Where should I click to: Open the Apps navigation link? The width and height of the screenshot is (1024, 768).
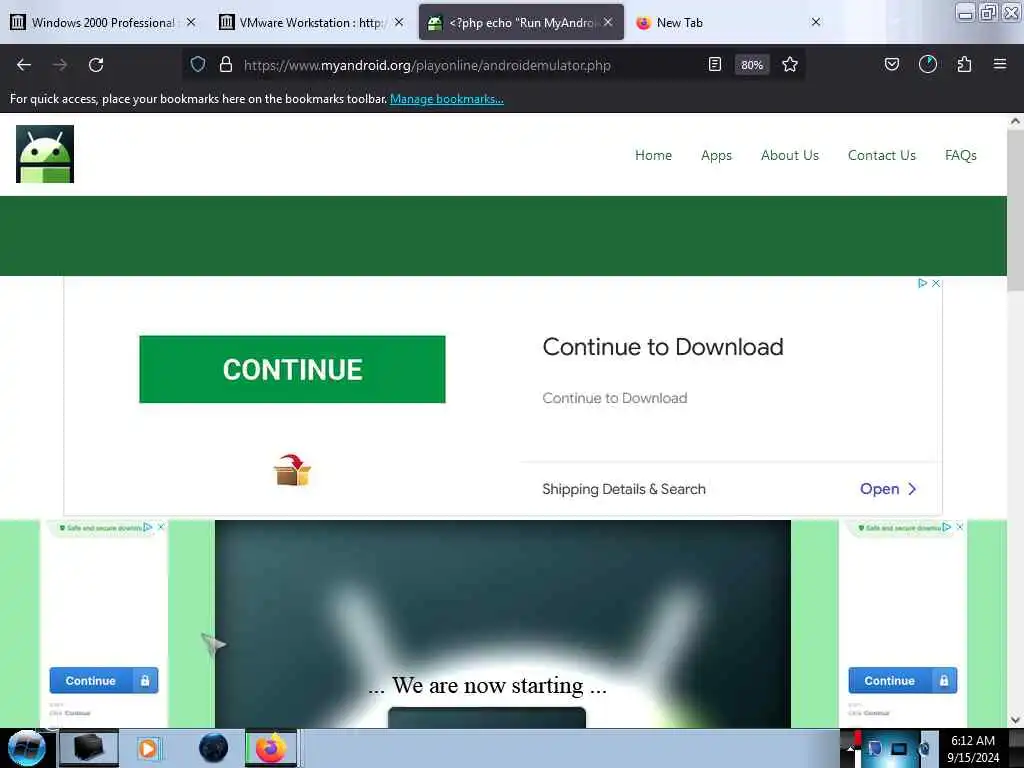tap(716, 155)
